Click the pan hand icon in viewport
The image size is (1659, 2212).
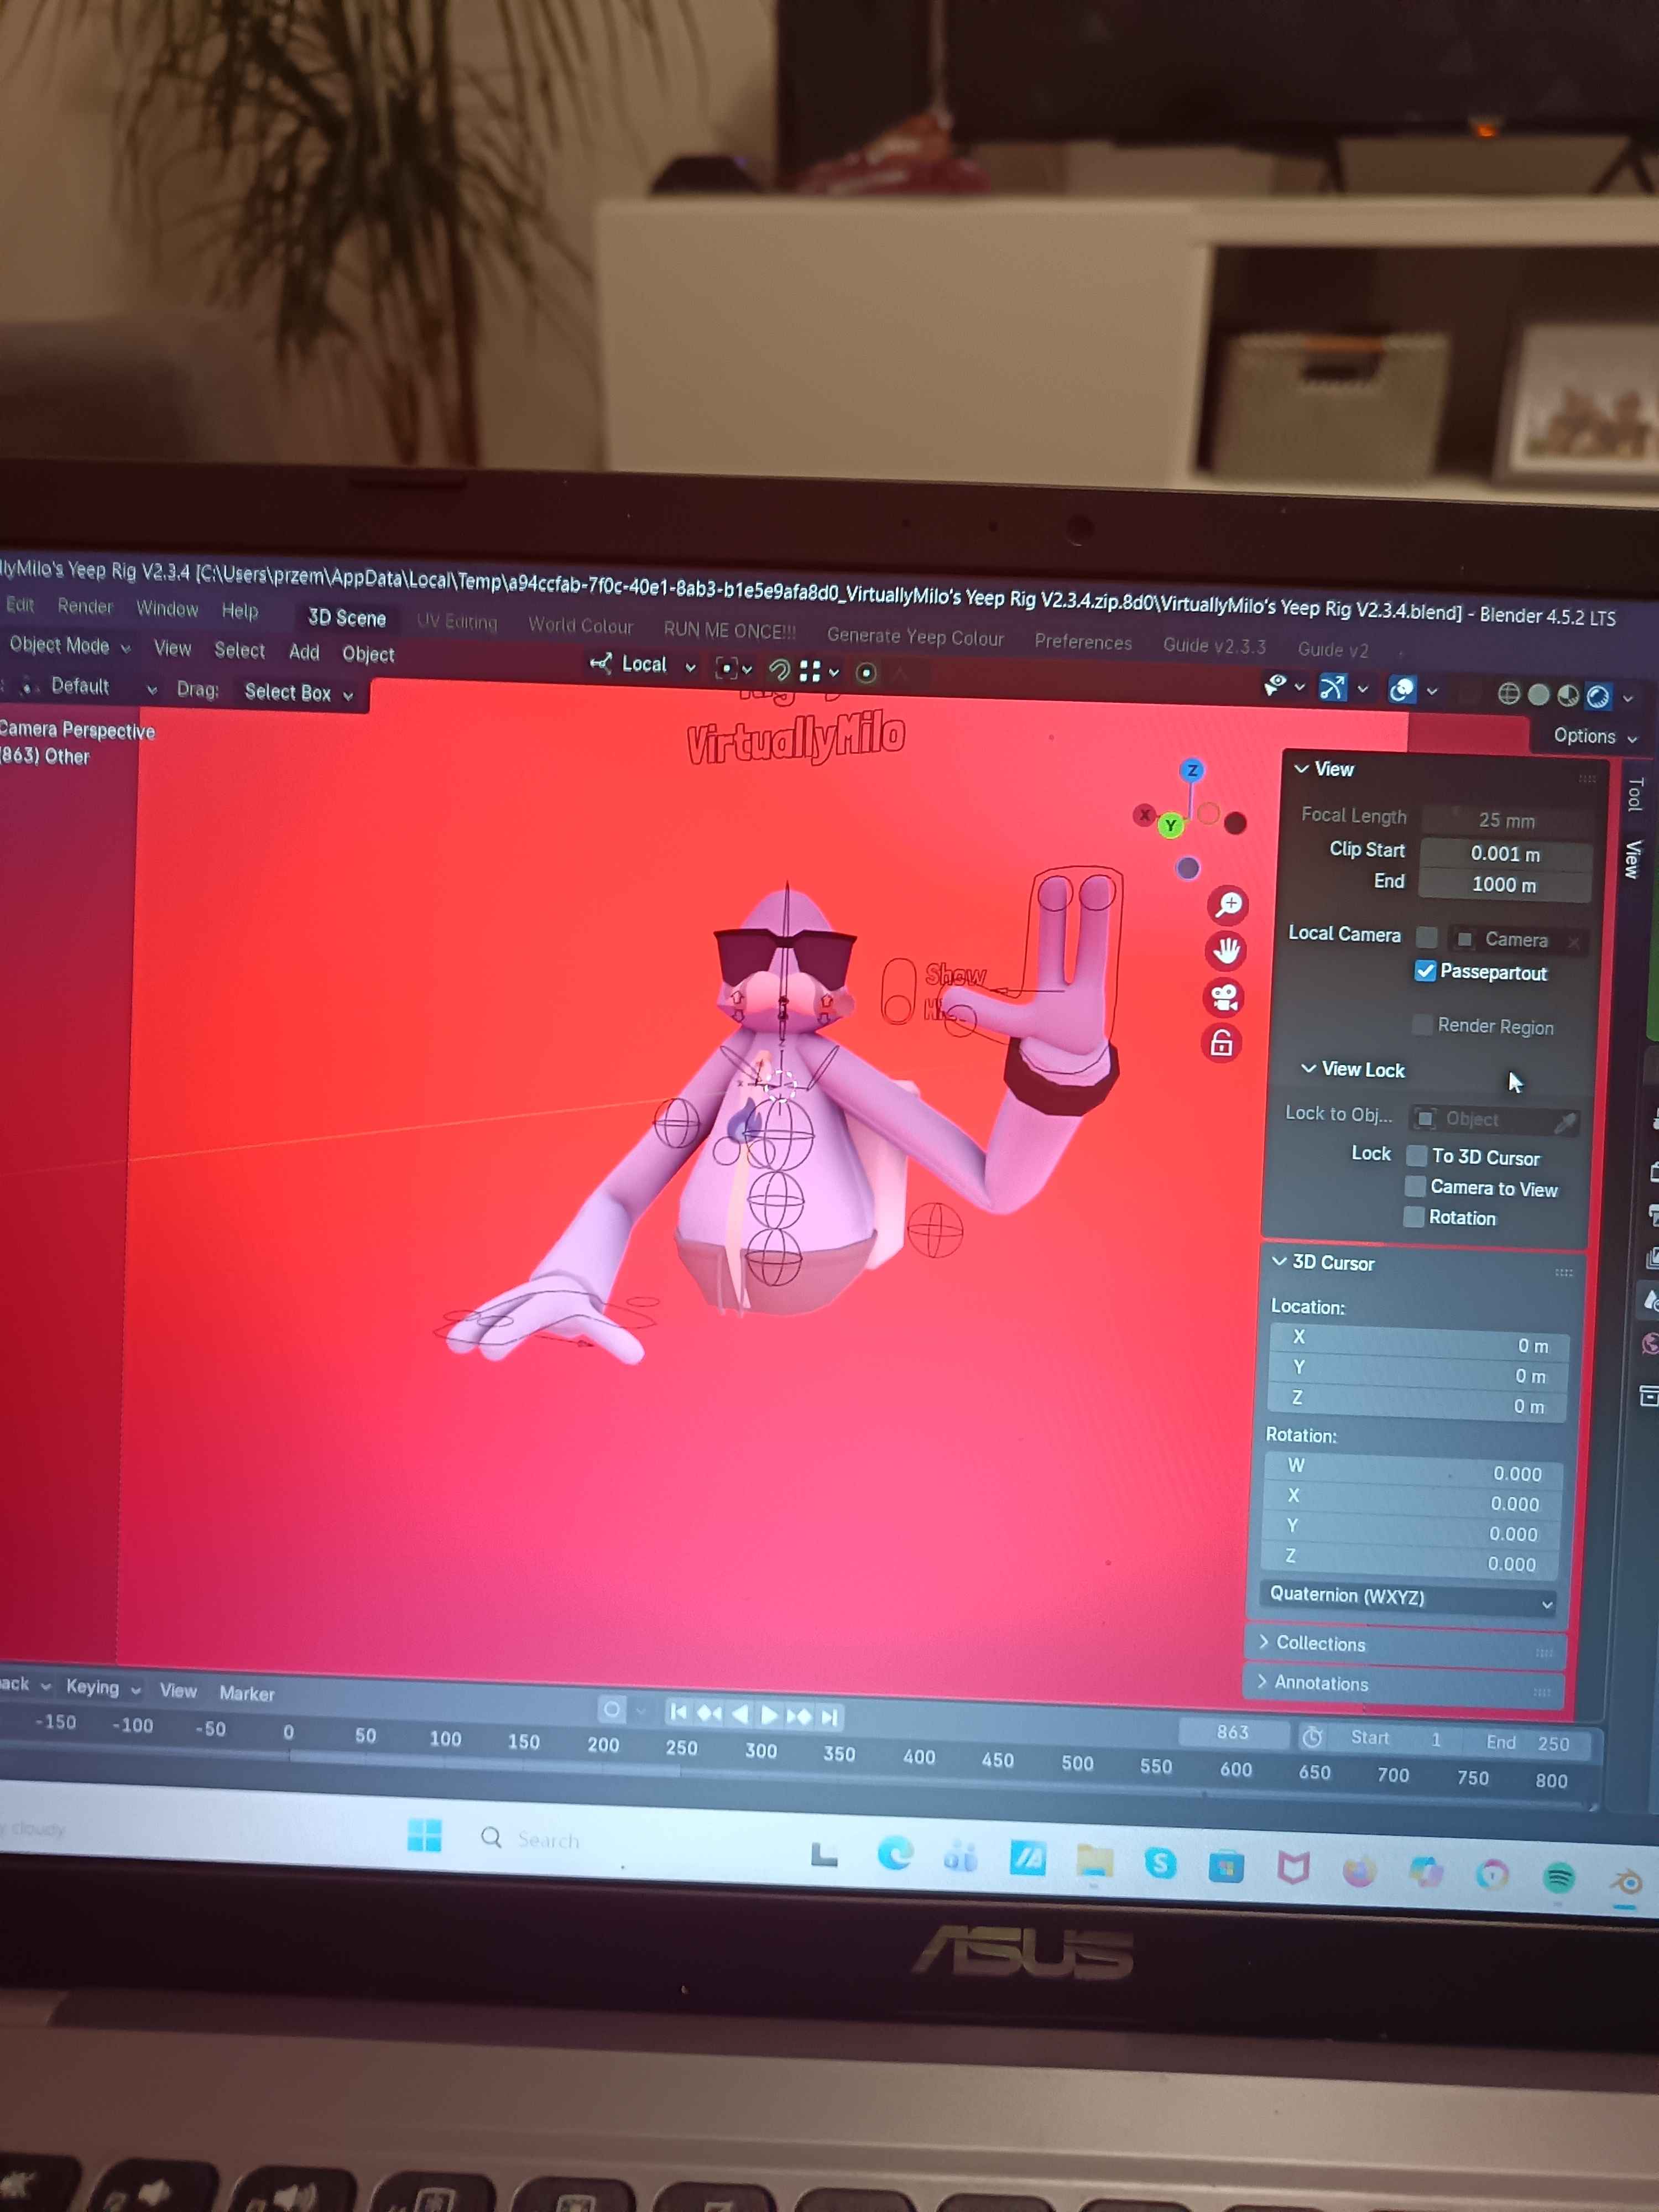[1226, 951]
